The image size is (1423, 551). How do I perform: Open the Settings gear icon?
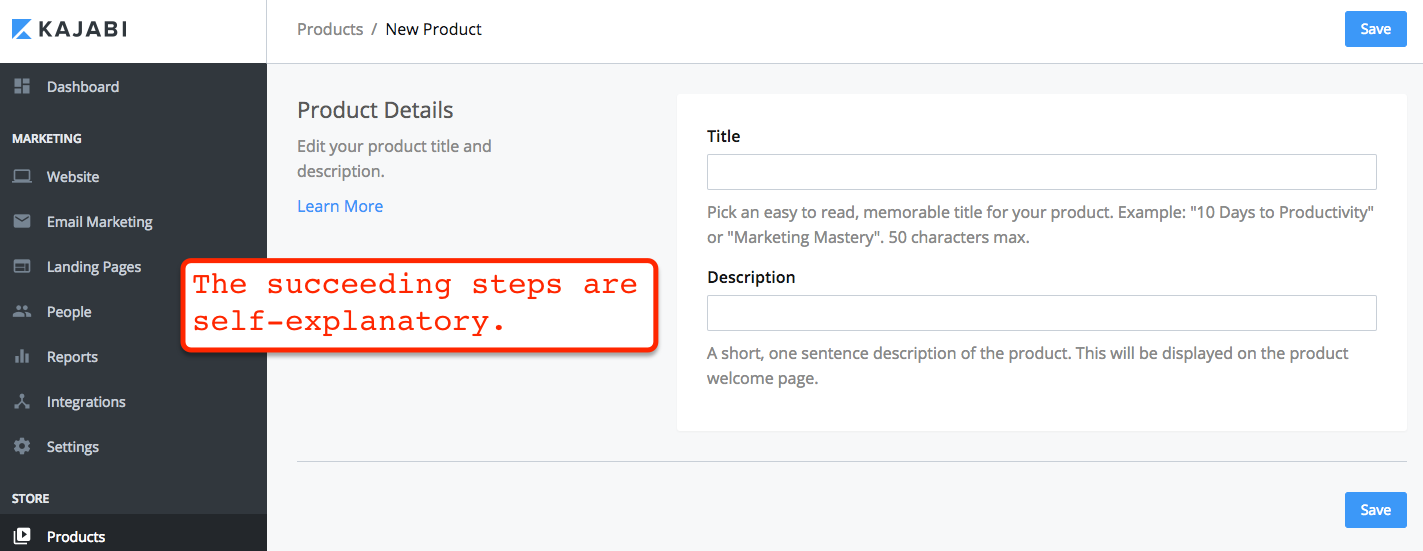click(x=22, y=446)
